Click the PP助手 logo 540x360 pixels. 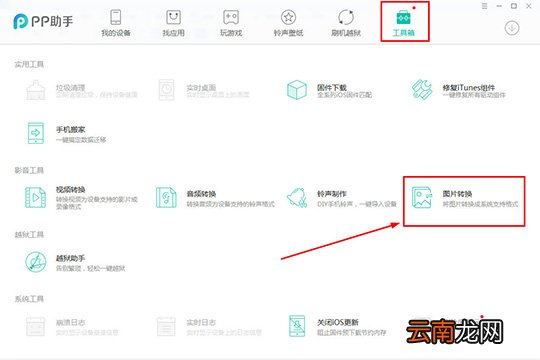pos(43,21)
